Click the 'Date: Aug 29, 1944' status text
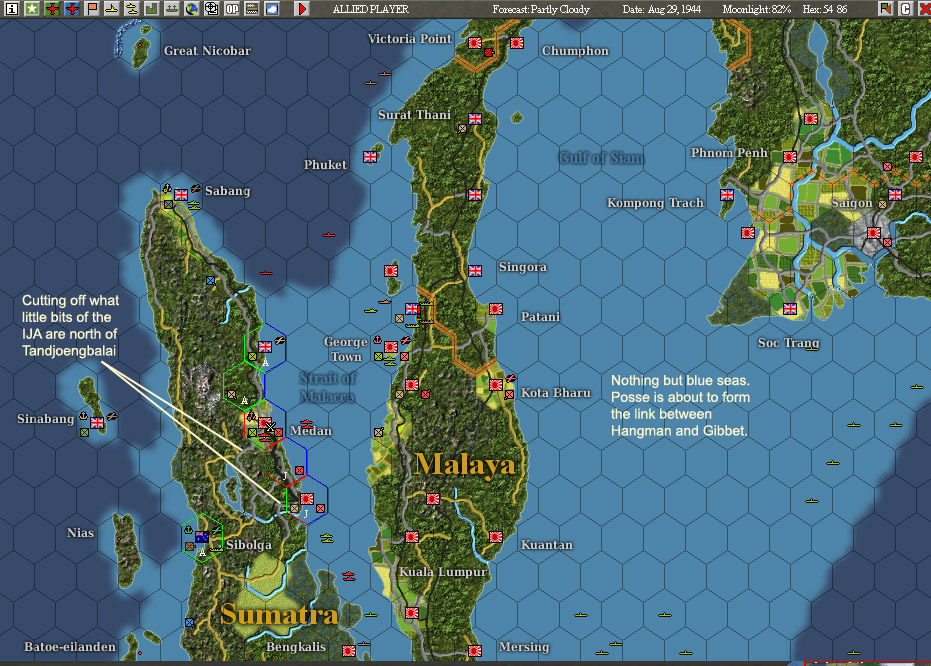Image resolution: width=931 pixels, height=666 pixels. click(661, 9)
